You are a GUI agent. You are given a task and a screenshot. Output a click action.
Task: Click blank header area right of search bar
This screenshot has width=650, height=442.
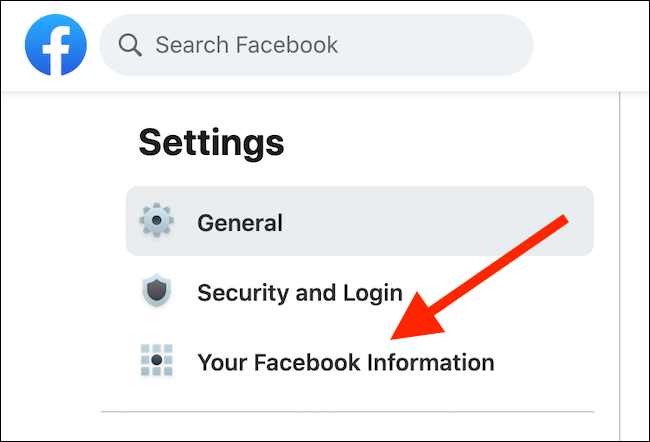(590, 45)
